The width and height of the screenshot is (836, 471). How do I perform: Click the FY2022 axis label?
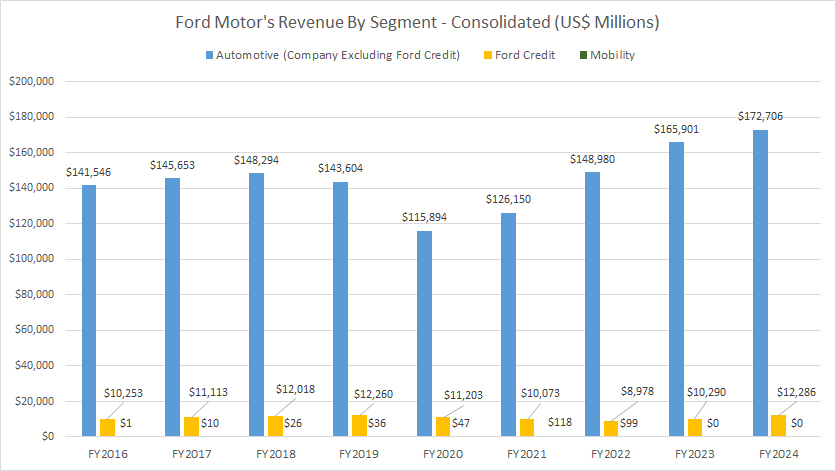(x=611, y=454)
